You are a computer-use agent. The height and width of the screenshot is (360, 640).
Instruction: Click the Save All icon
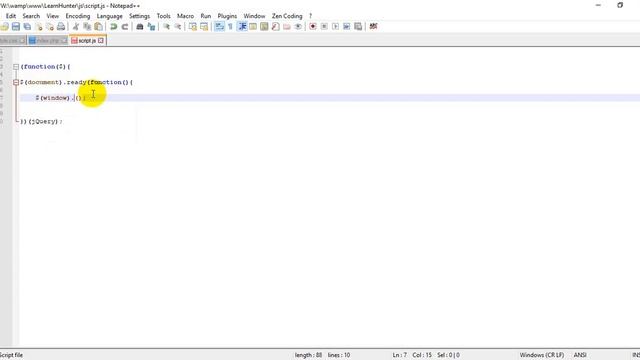tap(27, 27)
